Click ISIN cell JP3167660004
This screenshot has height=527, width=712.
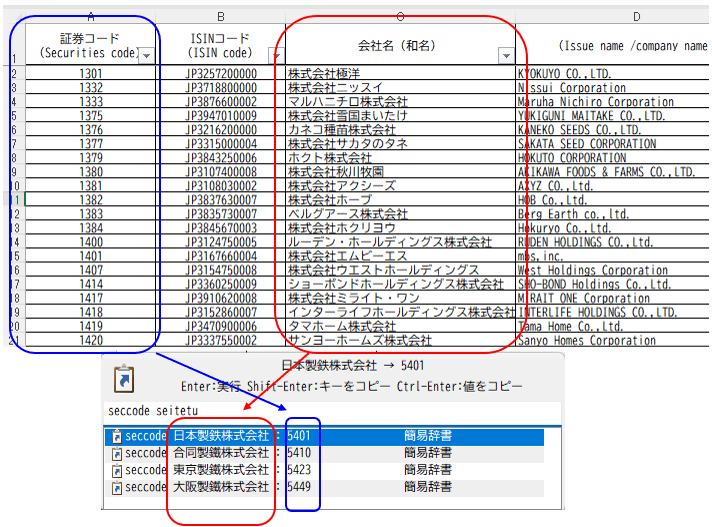221,256
